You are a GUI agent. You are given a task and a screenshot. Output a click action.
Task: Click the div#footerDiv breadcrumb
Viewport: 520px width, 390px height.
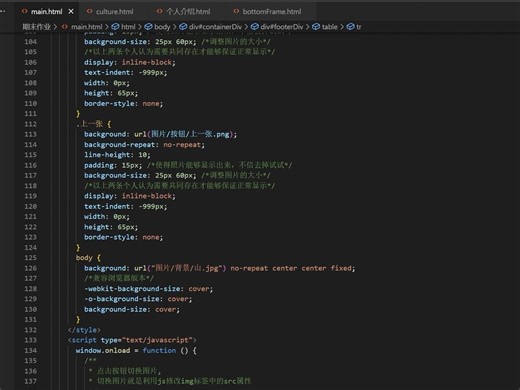pyautogui.click(x=282, y=27)
